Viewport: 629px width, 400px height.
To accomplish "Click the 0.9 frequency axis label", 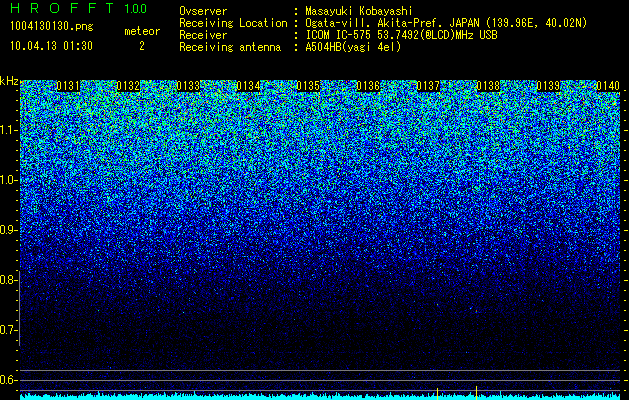I will click(8, 230).
